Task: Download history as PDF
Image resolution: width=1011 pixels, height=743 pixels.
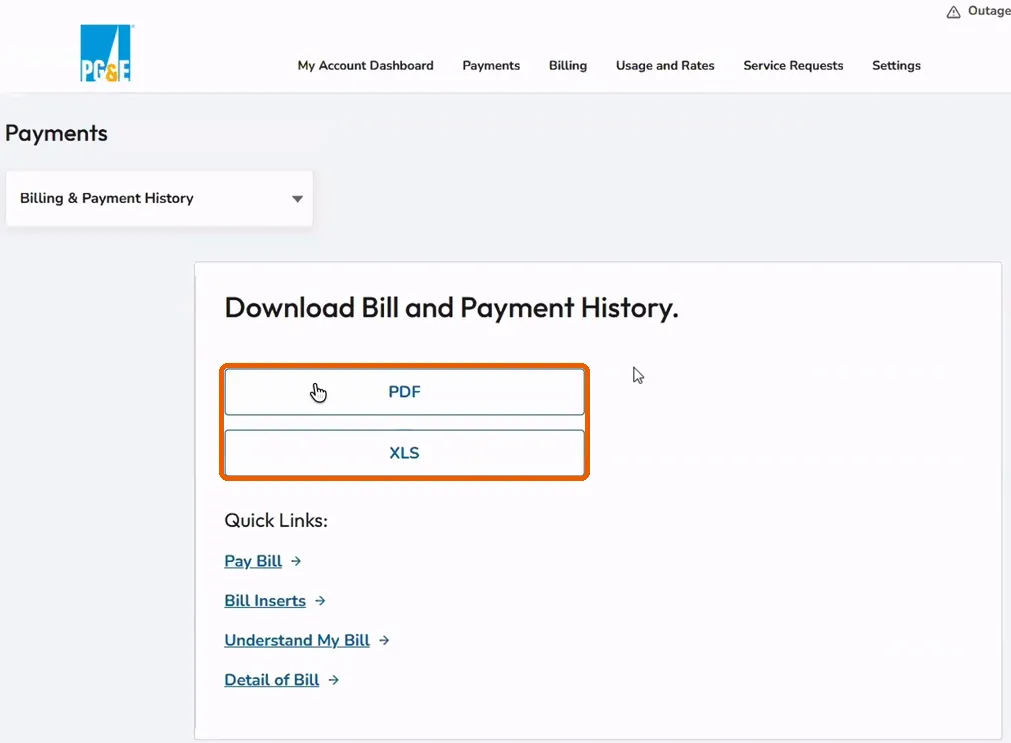Action: (x=404, y=391)
